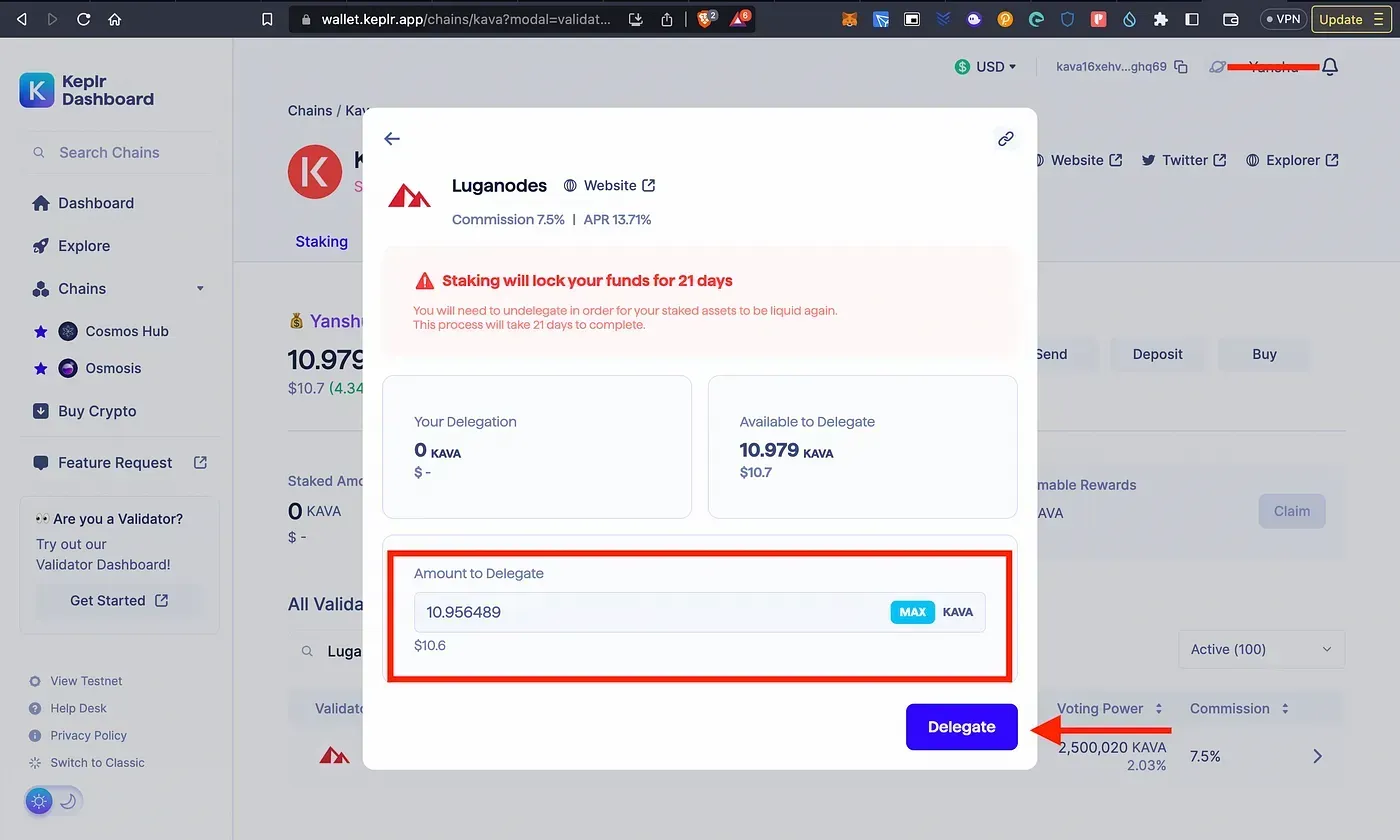Click the install app icon in address bar
This screenshot has height=840, width=1400.
click(x=636, y=19)
